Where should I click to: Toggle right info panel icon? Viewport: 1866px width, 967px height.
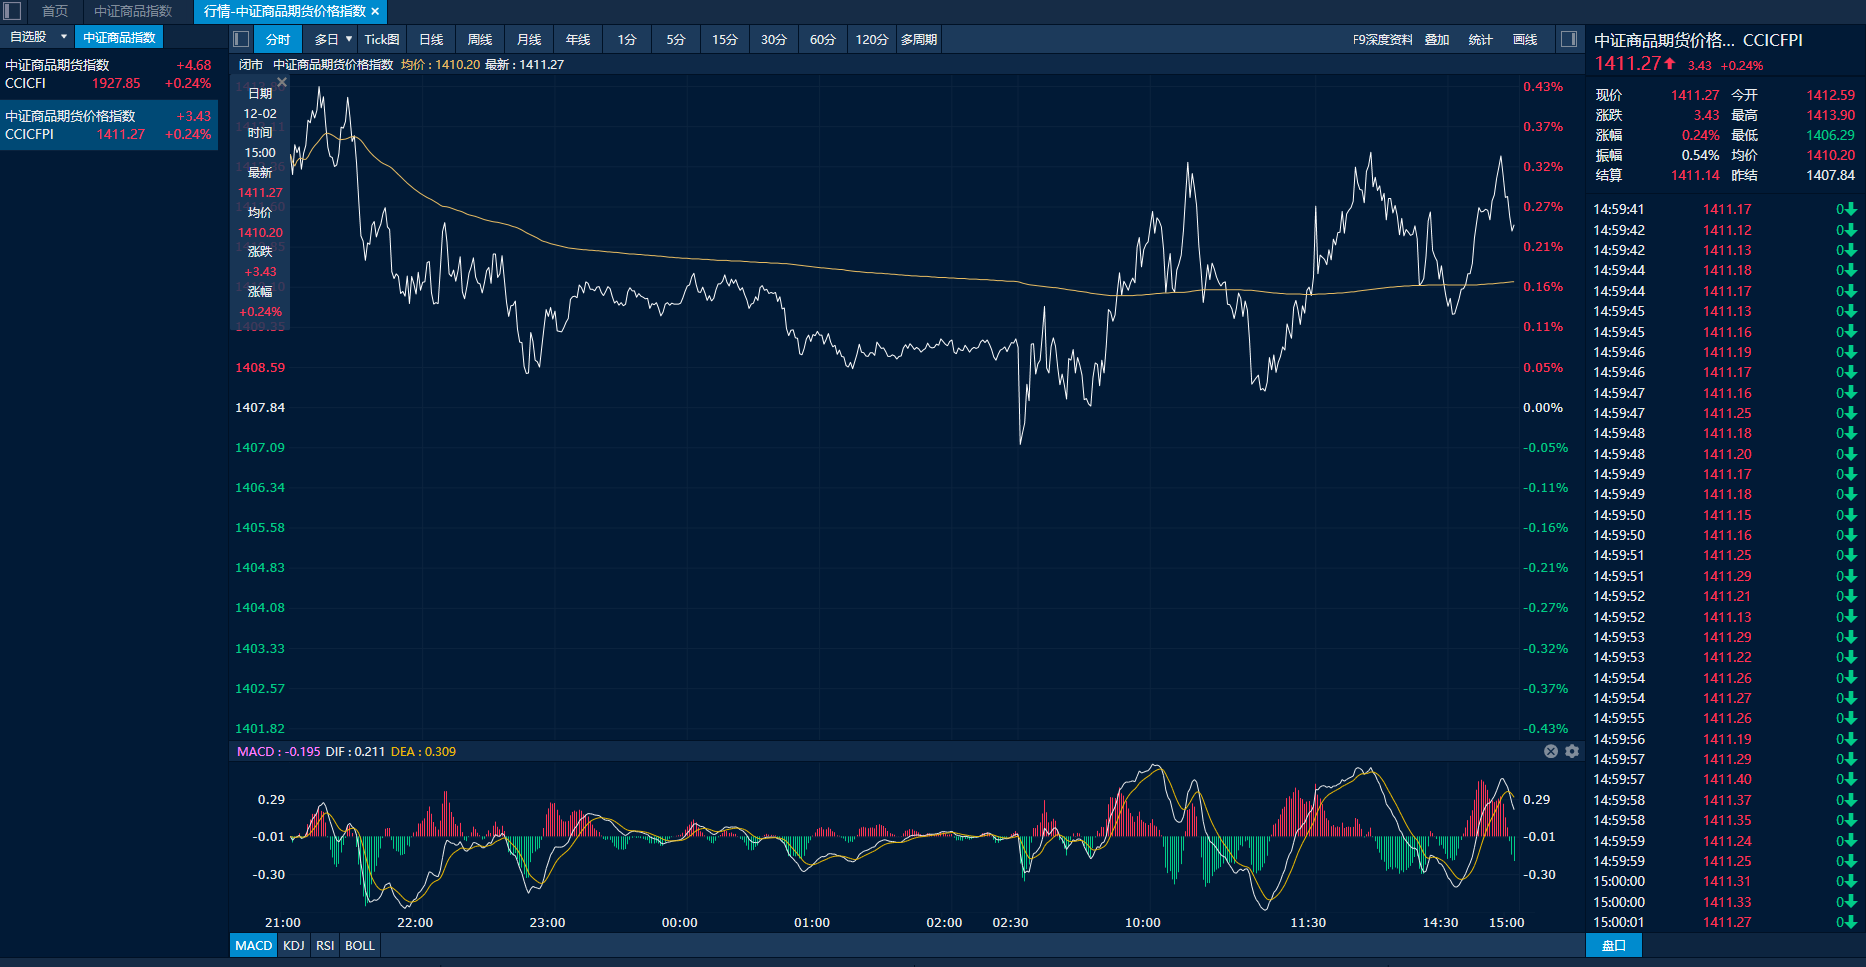(x=1569, y=39)
